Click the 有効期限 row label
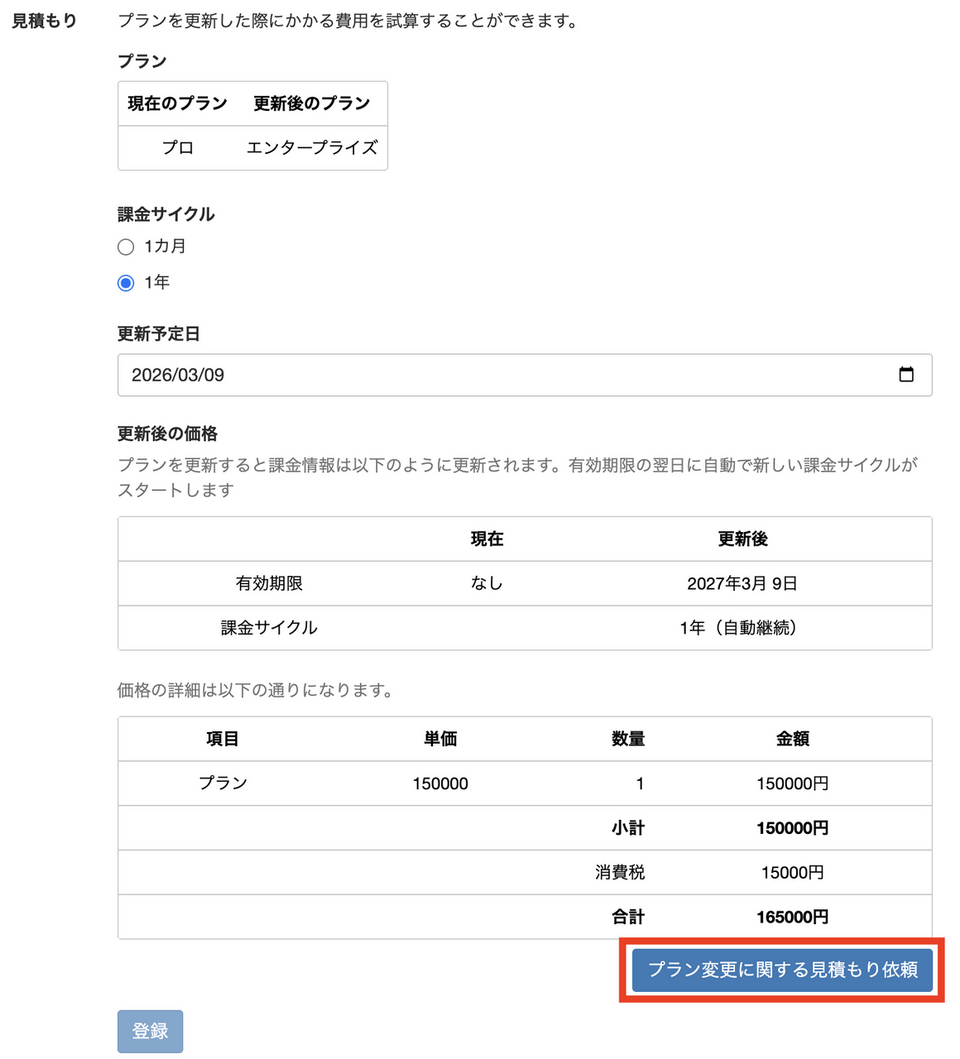The image size is (960, 1059). [x=269, y=583]
